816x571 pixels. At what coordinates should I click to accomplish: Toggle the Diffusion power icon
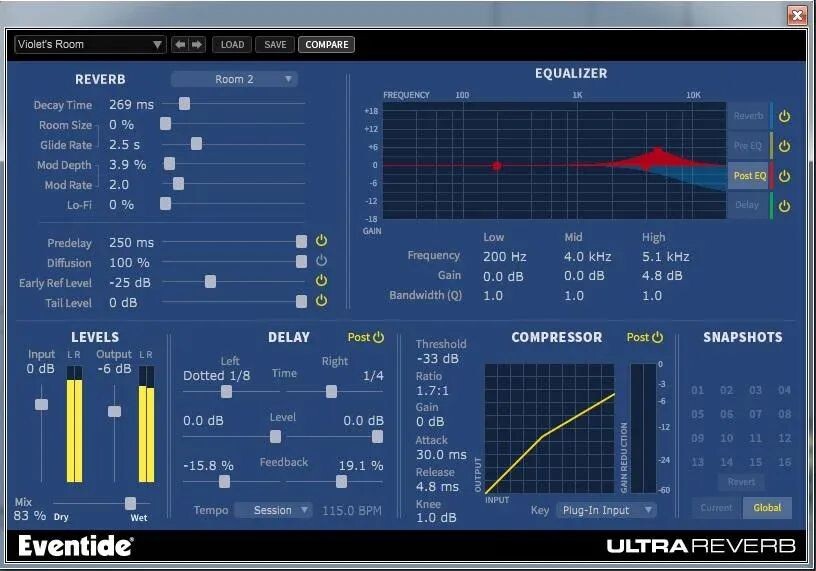pos(322,260)
